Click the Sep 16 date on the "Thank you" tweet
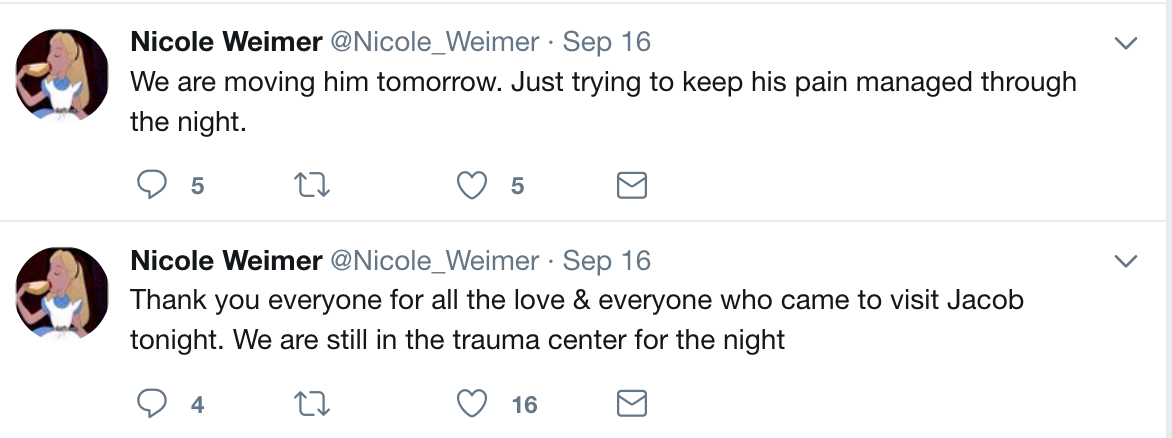Viewport: 1172px width, 438px height. pos(606,261)
